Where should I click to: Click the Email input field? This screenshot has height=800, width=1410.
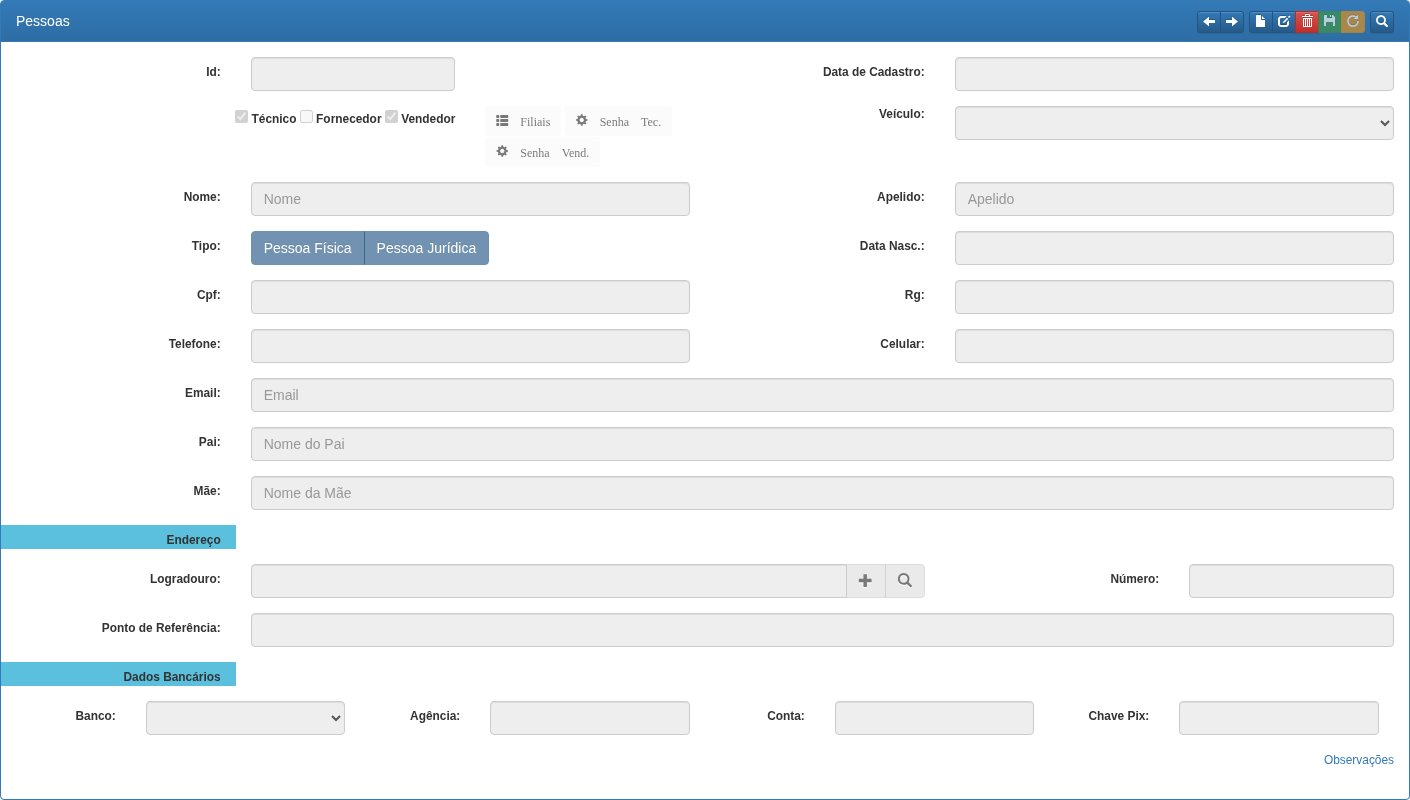point(822,395)
